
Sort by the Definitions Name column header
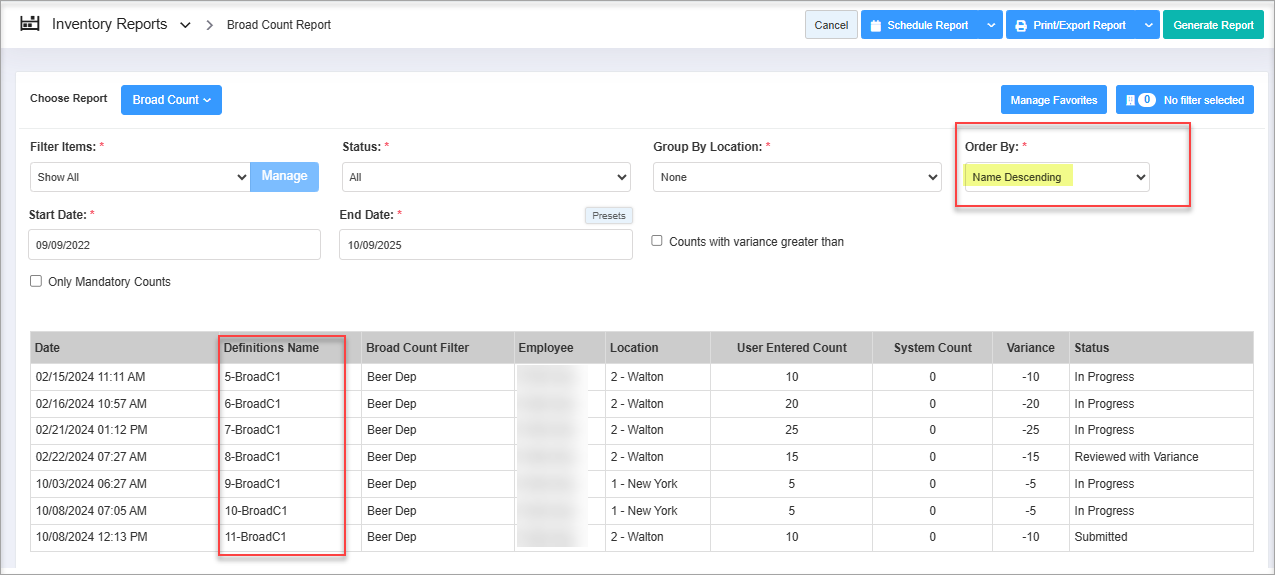[x=272, y=348]
